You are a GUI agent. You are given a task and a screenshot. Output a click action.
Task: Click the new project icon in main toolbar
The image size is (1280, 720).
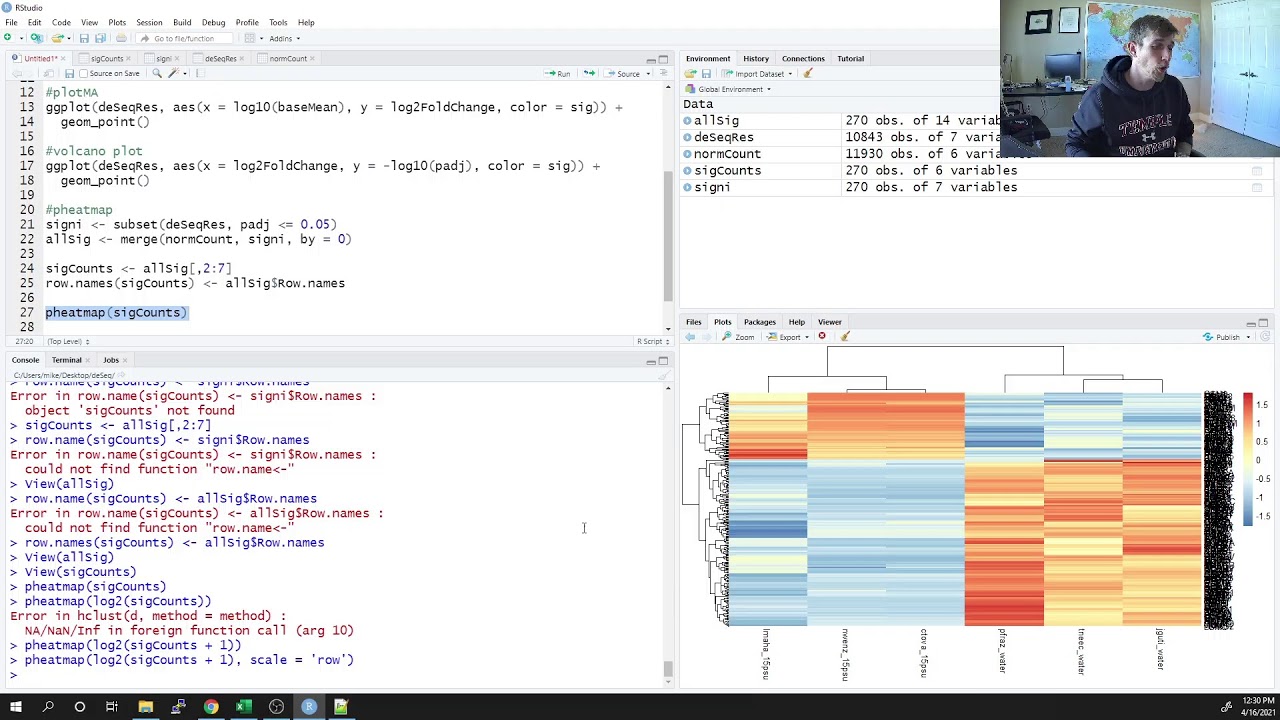(x=36, y=38)
